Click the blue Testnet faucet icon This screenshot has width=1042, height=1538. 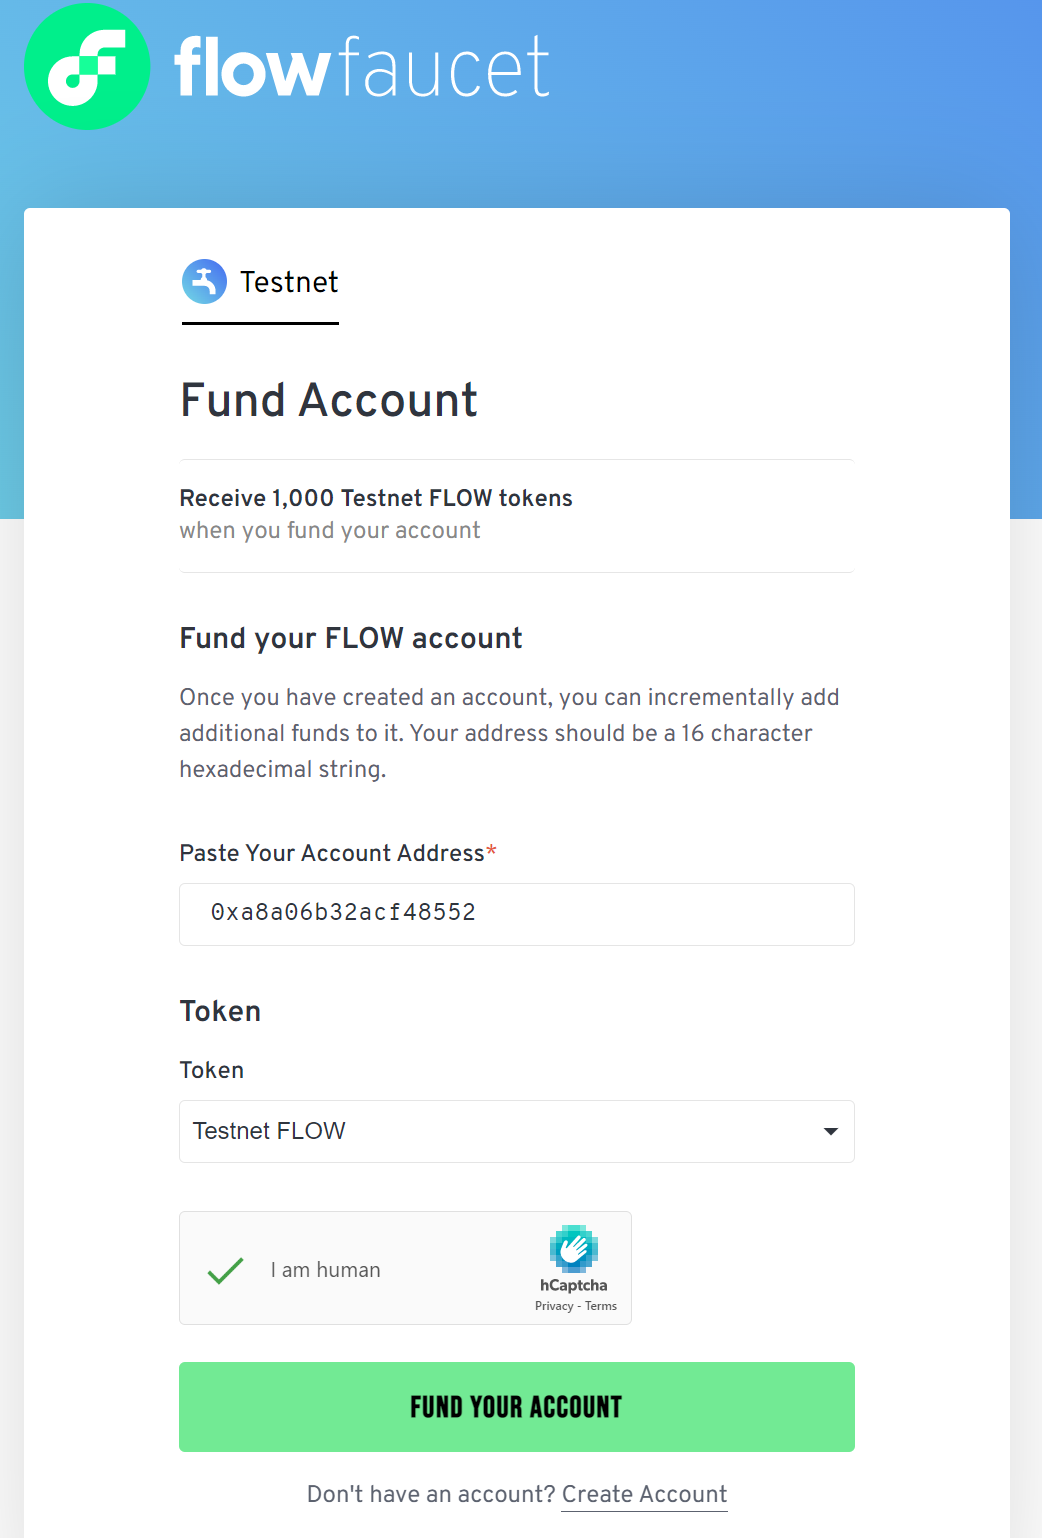point(204,282)
